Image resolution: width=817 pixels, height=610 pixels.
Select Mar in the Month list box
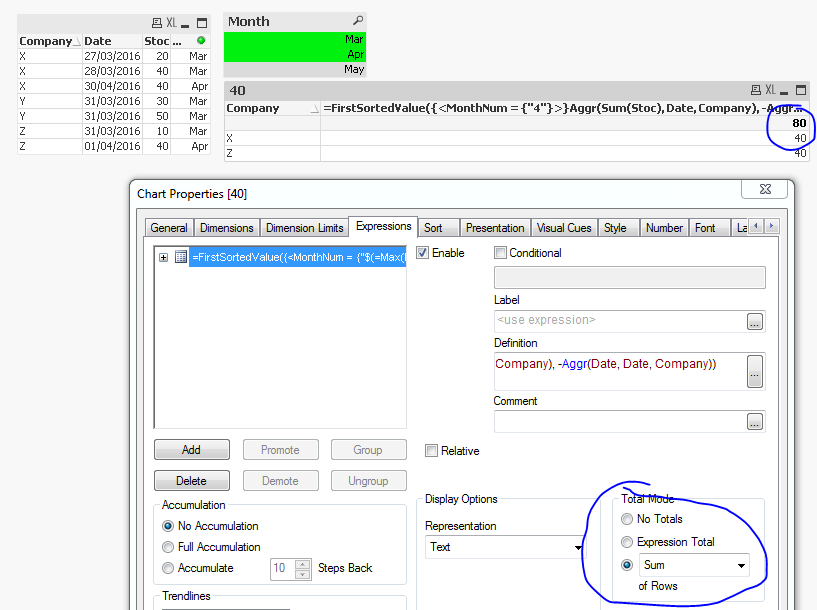tap(295, 40)
